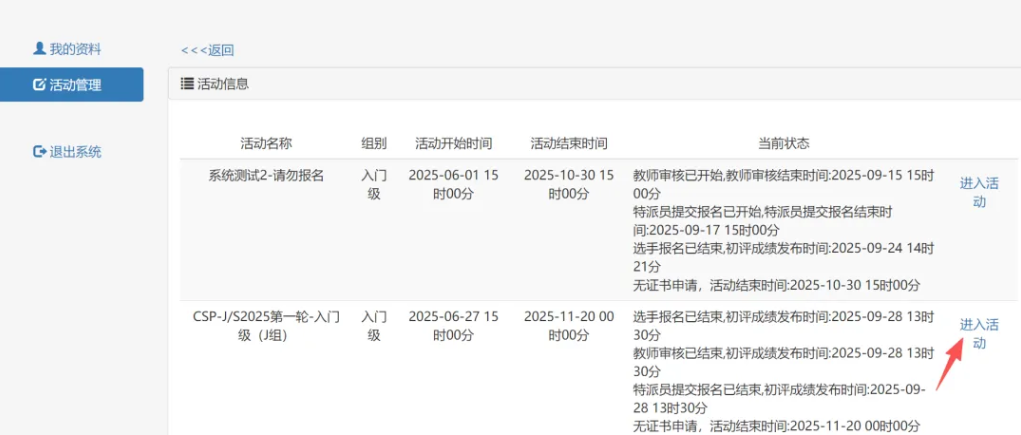Click the 2025-11-20 end time cell
The width and height of the screenshot is (1021, 435).
568,326
